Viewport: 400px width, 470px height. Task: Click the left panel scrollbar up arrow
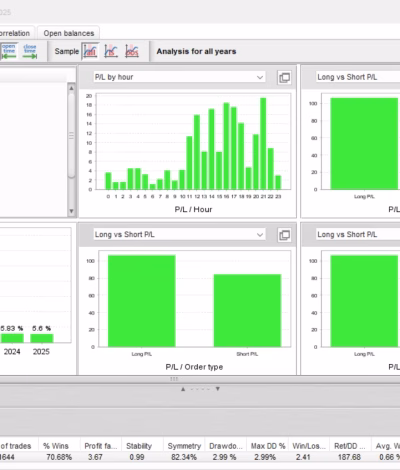(x=71, y=88)
